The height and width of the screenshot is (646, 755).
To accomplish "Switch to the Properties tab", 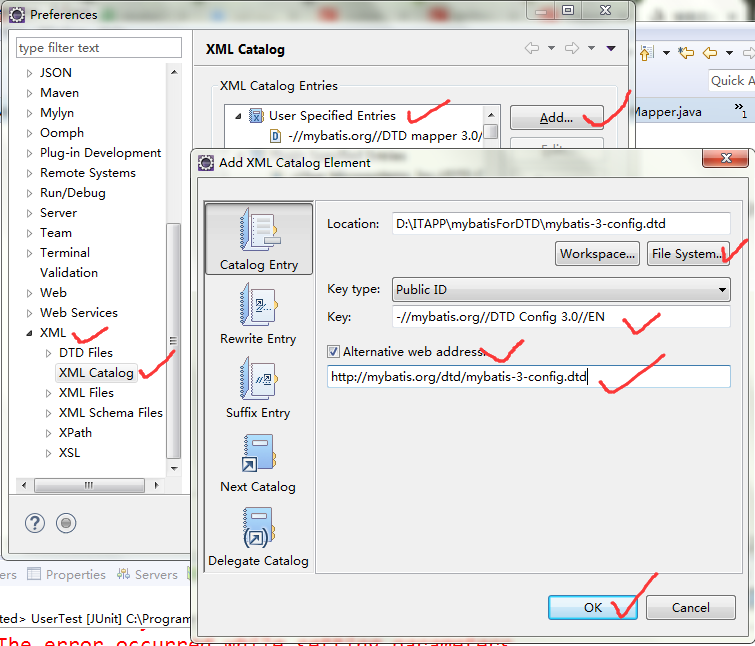I will [66, 574].
